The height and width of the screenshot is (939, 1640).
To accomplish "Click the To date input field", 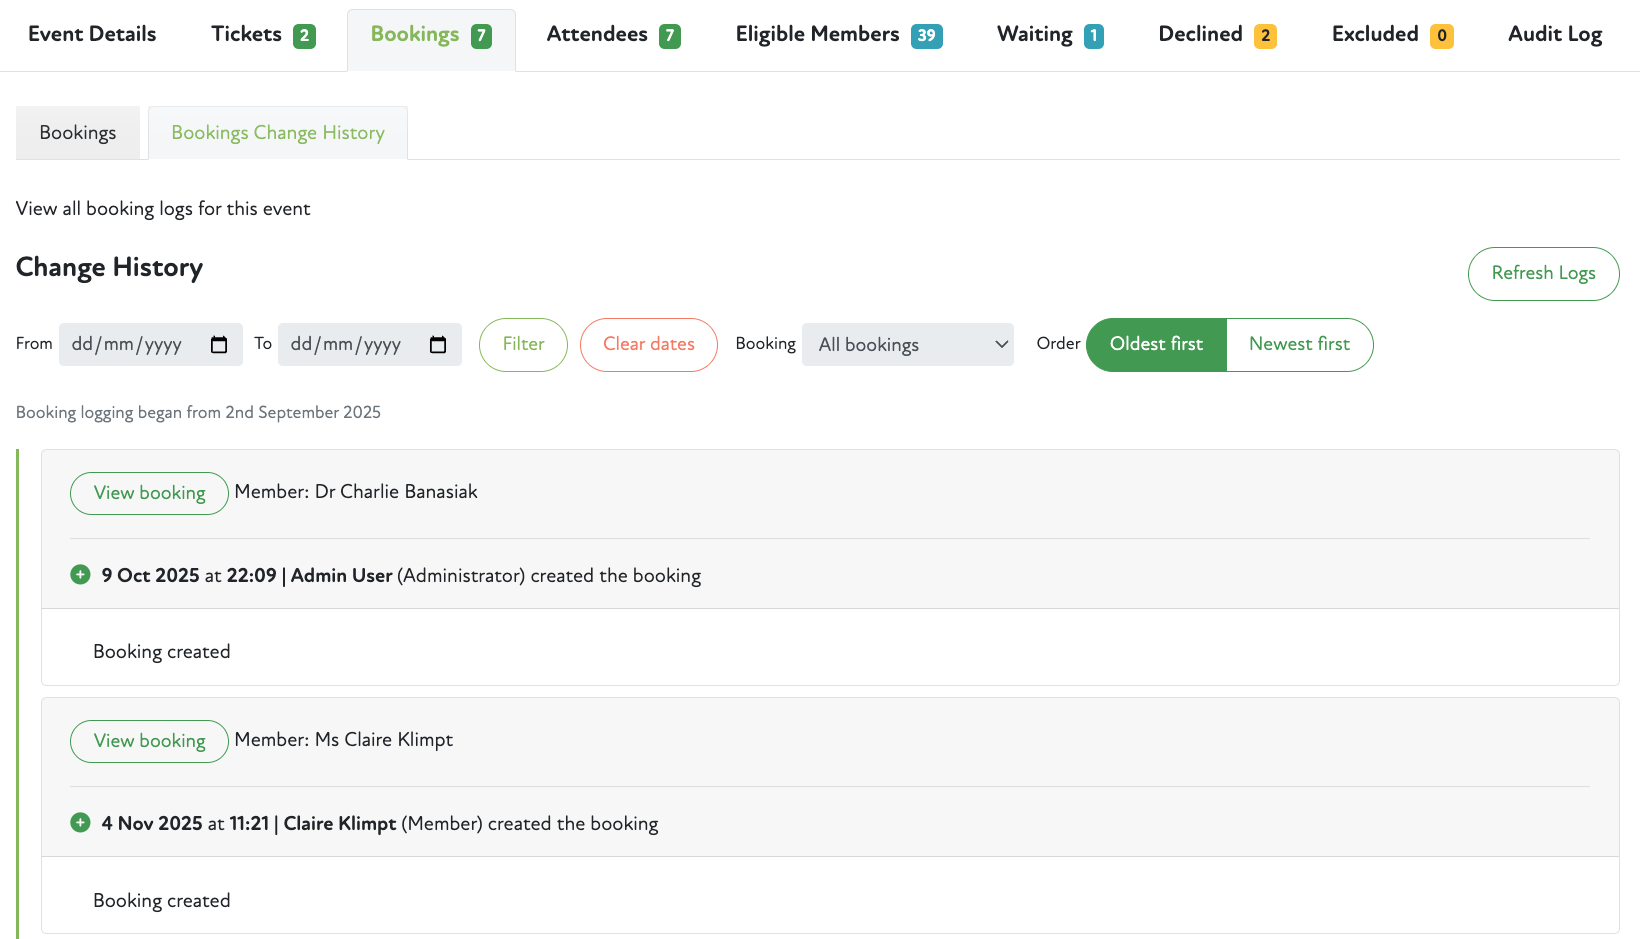I will point(350,345).
